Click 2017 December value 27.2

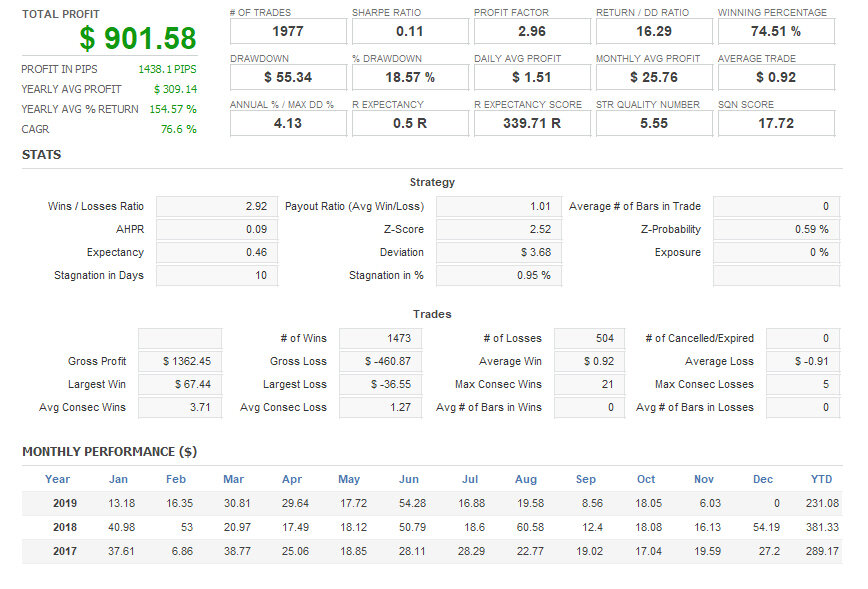769,551
